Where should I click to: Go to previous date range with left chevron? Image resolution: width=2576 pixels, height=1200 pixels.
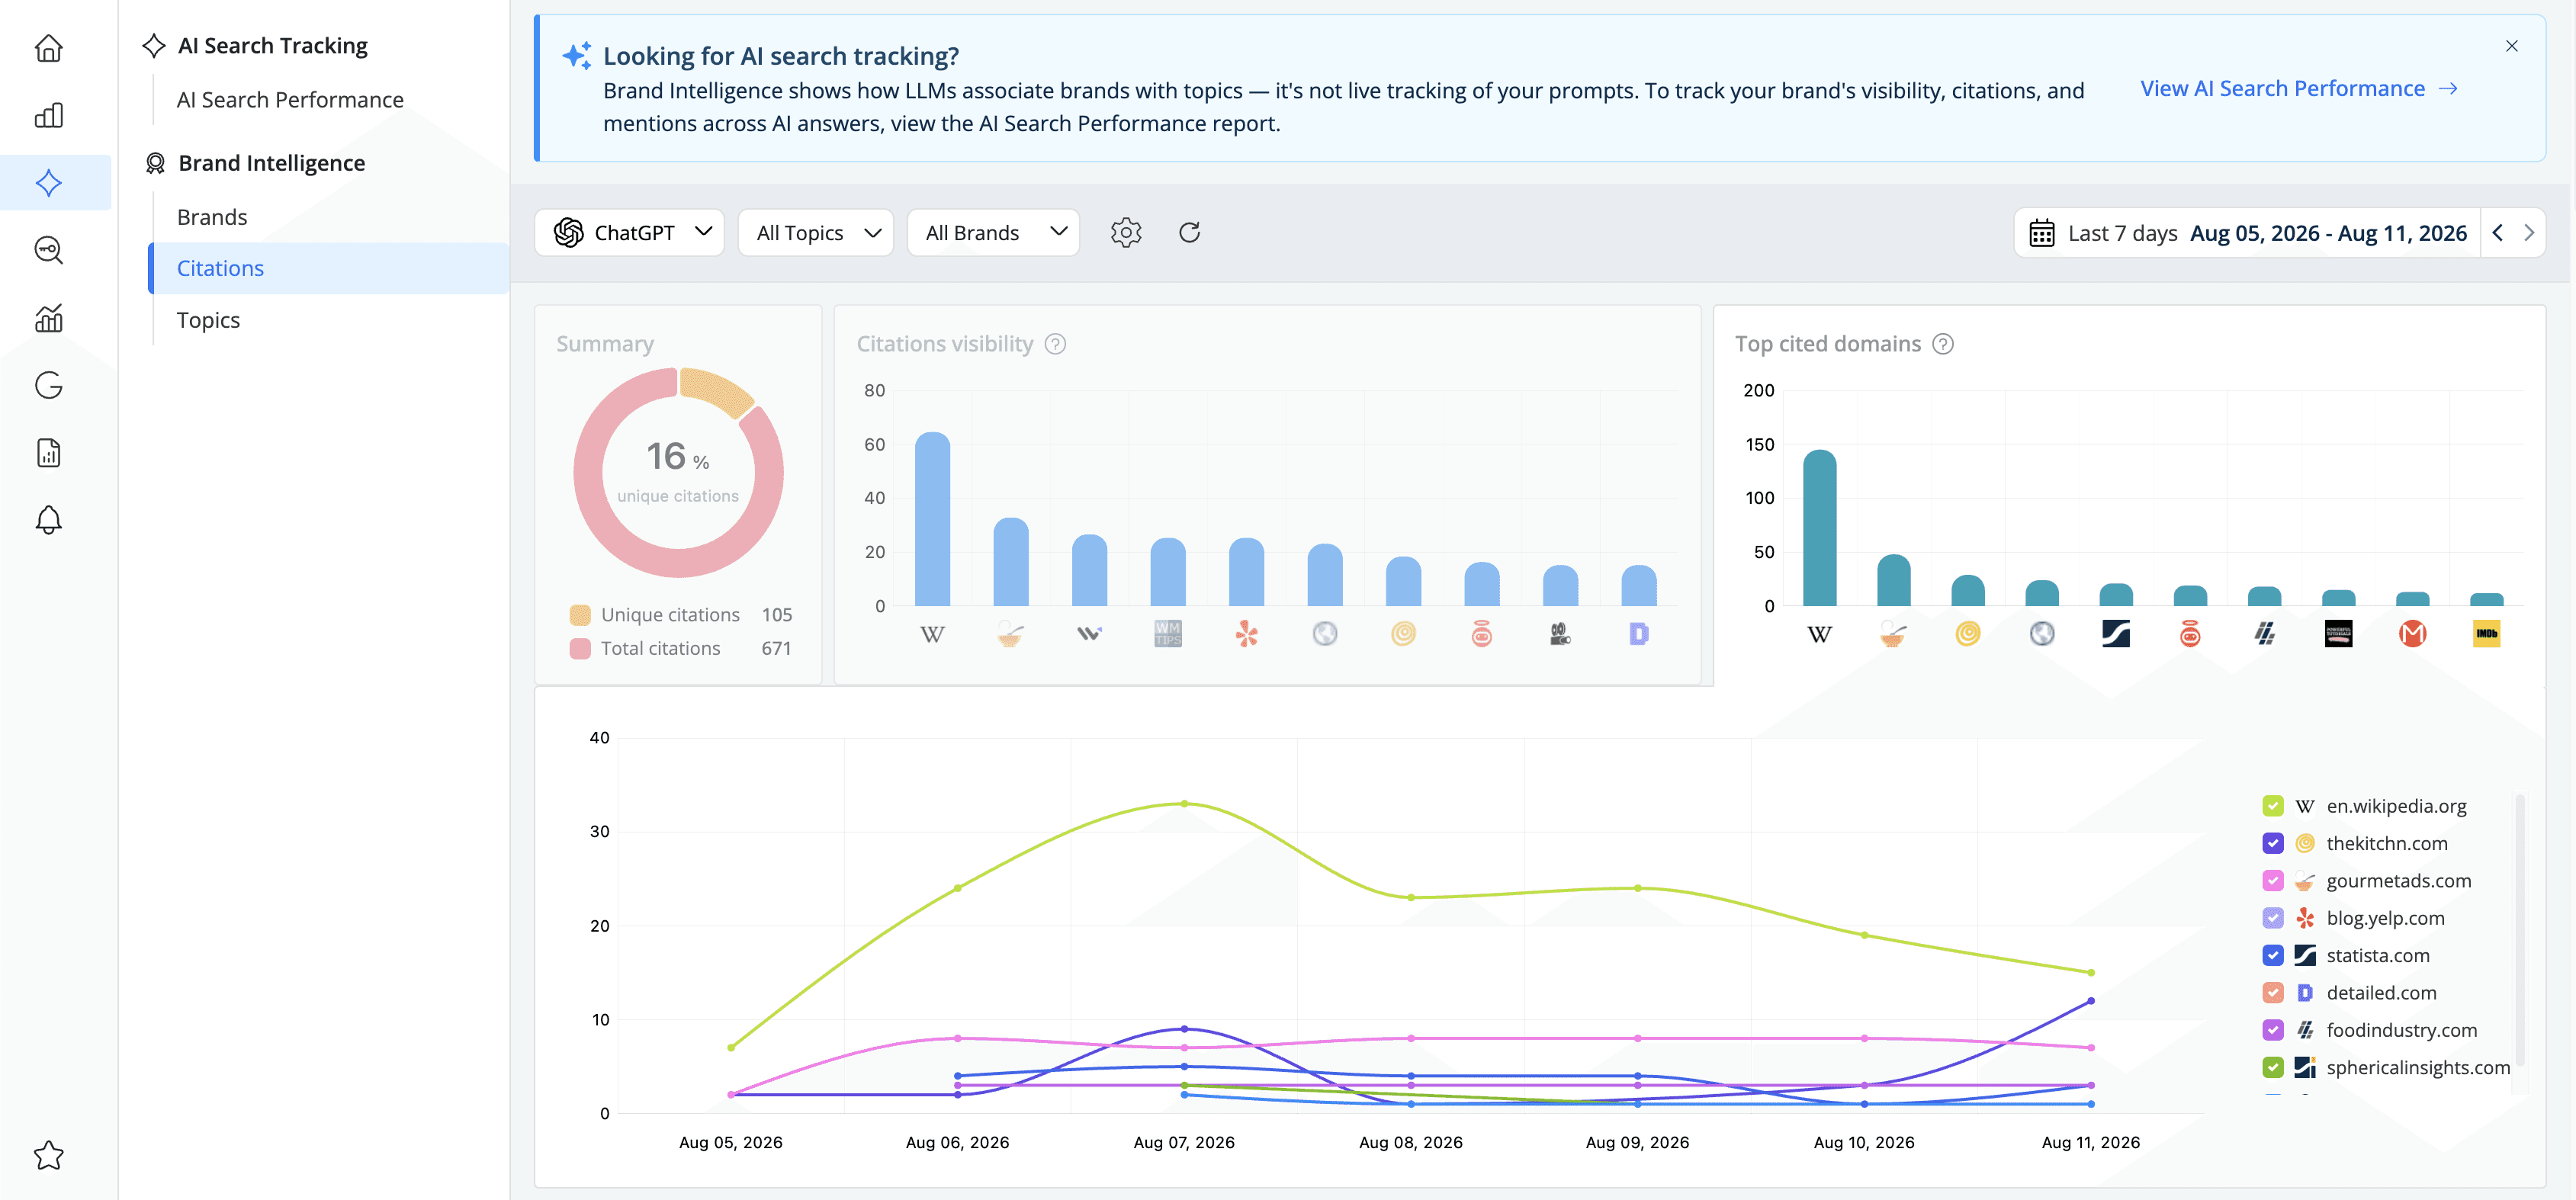tap(2497, 233)
